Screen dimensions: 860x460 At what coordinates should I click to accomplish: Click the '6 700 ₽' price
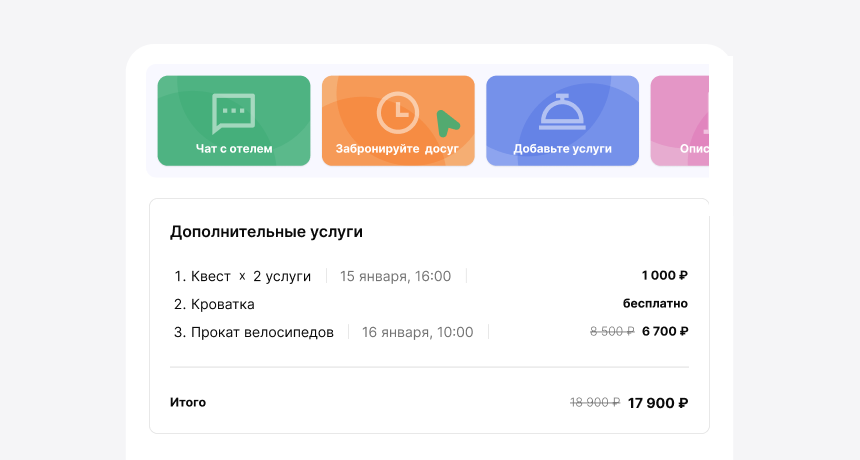click(x=665, y=331)
